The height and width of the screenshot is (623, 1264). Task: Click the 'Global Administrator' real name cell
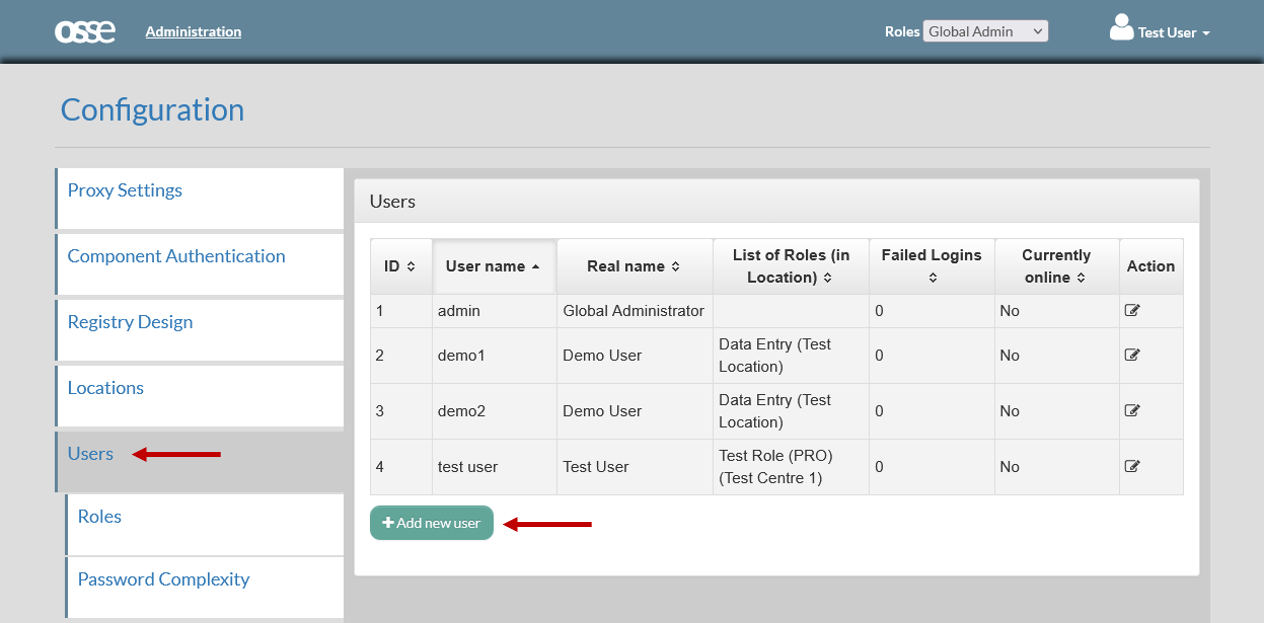point(634,311)
